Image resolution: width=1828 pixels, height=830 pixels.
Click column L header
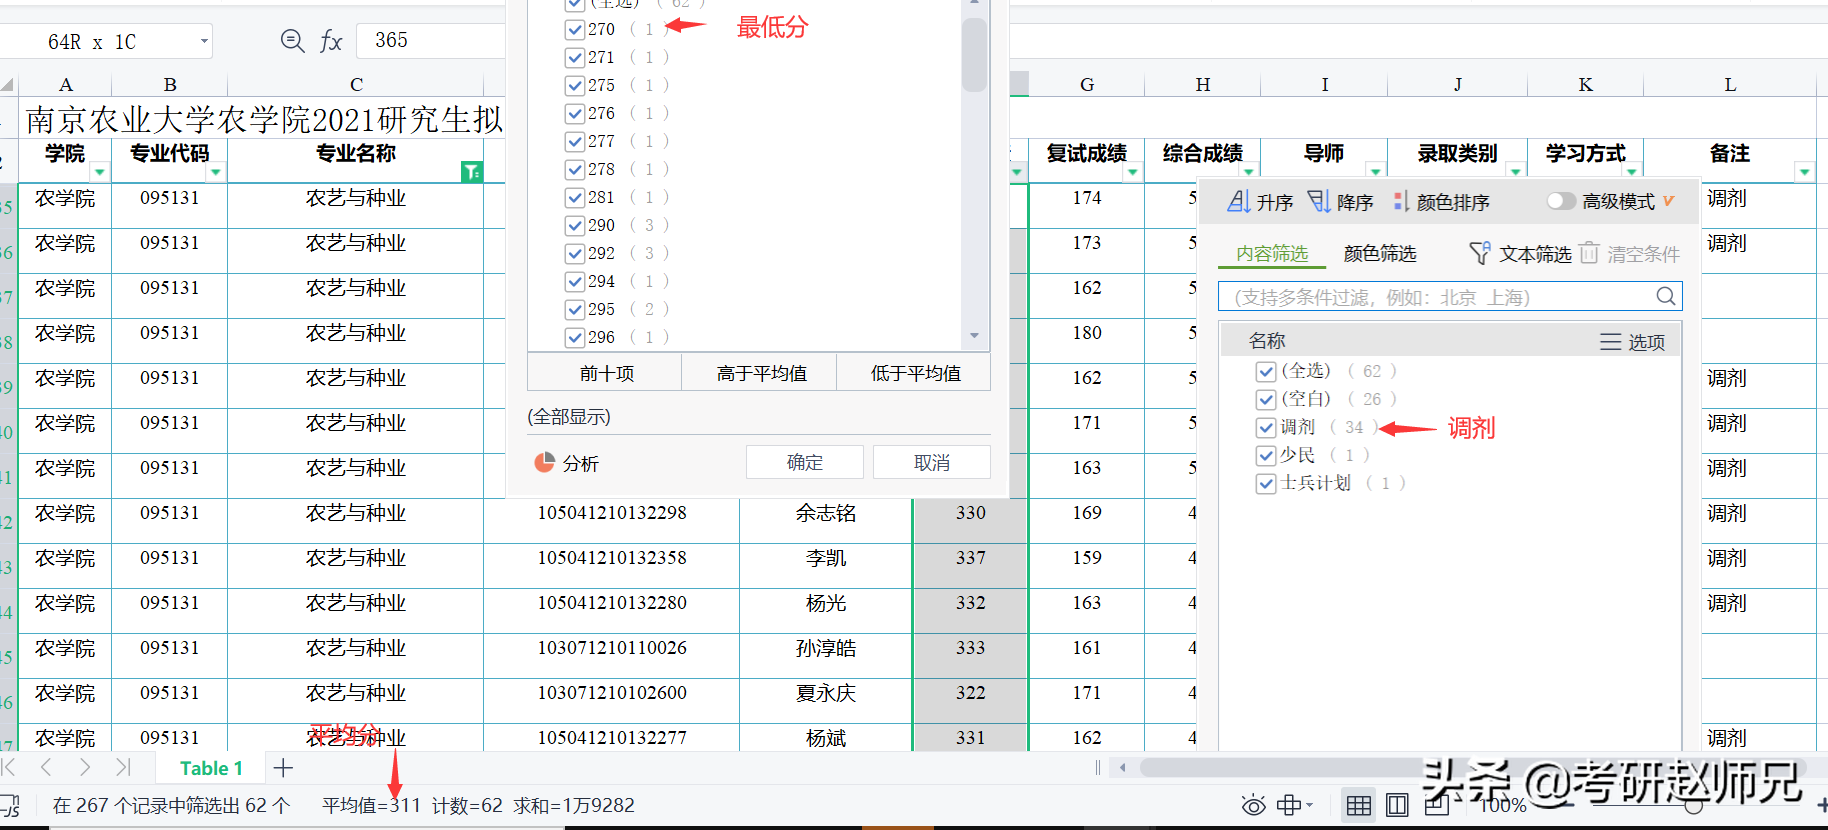tap(1730, 85)
